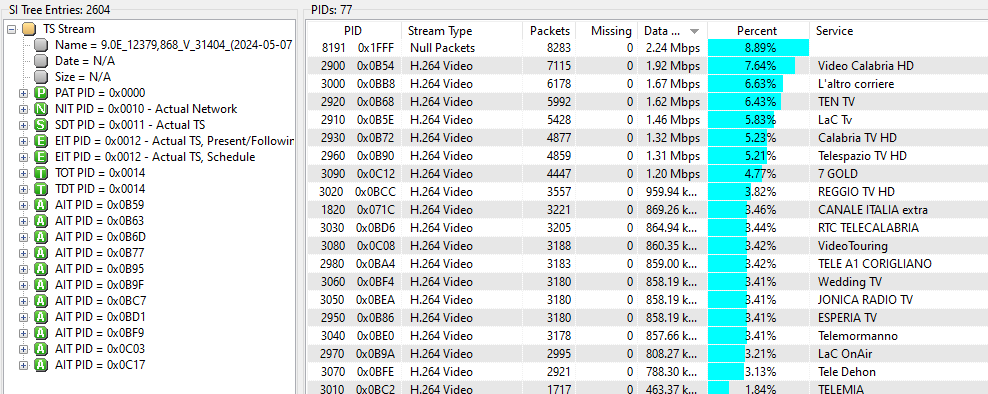The image size is (988, 394).
Task: Click the AIT icon for PID 0x0C03
Action: coord(41,349)
